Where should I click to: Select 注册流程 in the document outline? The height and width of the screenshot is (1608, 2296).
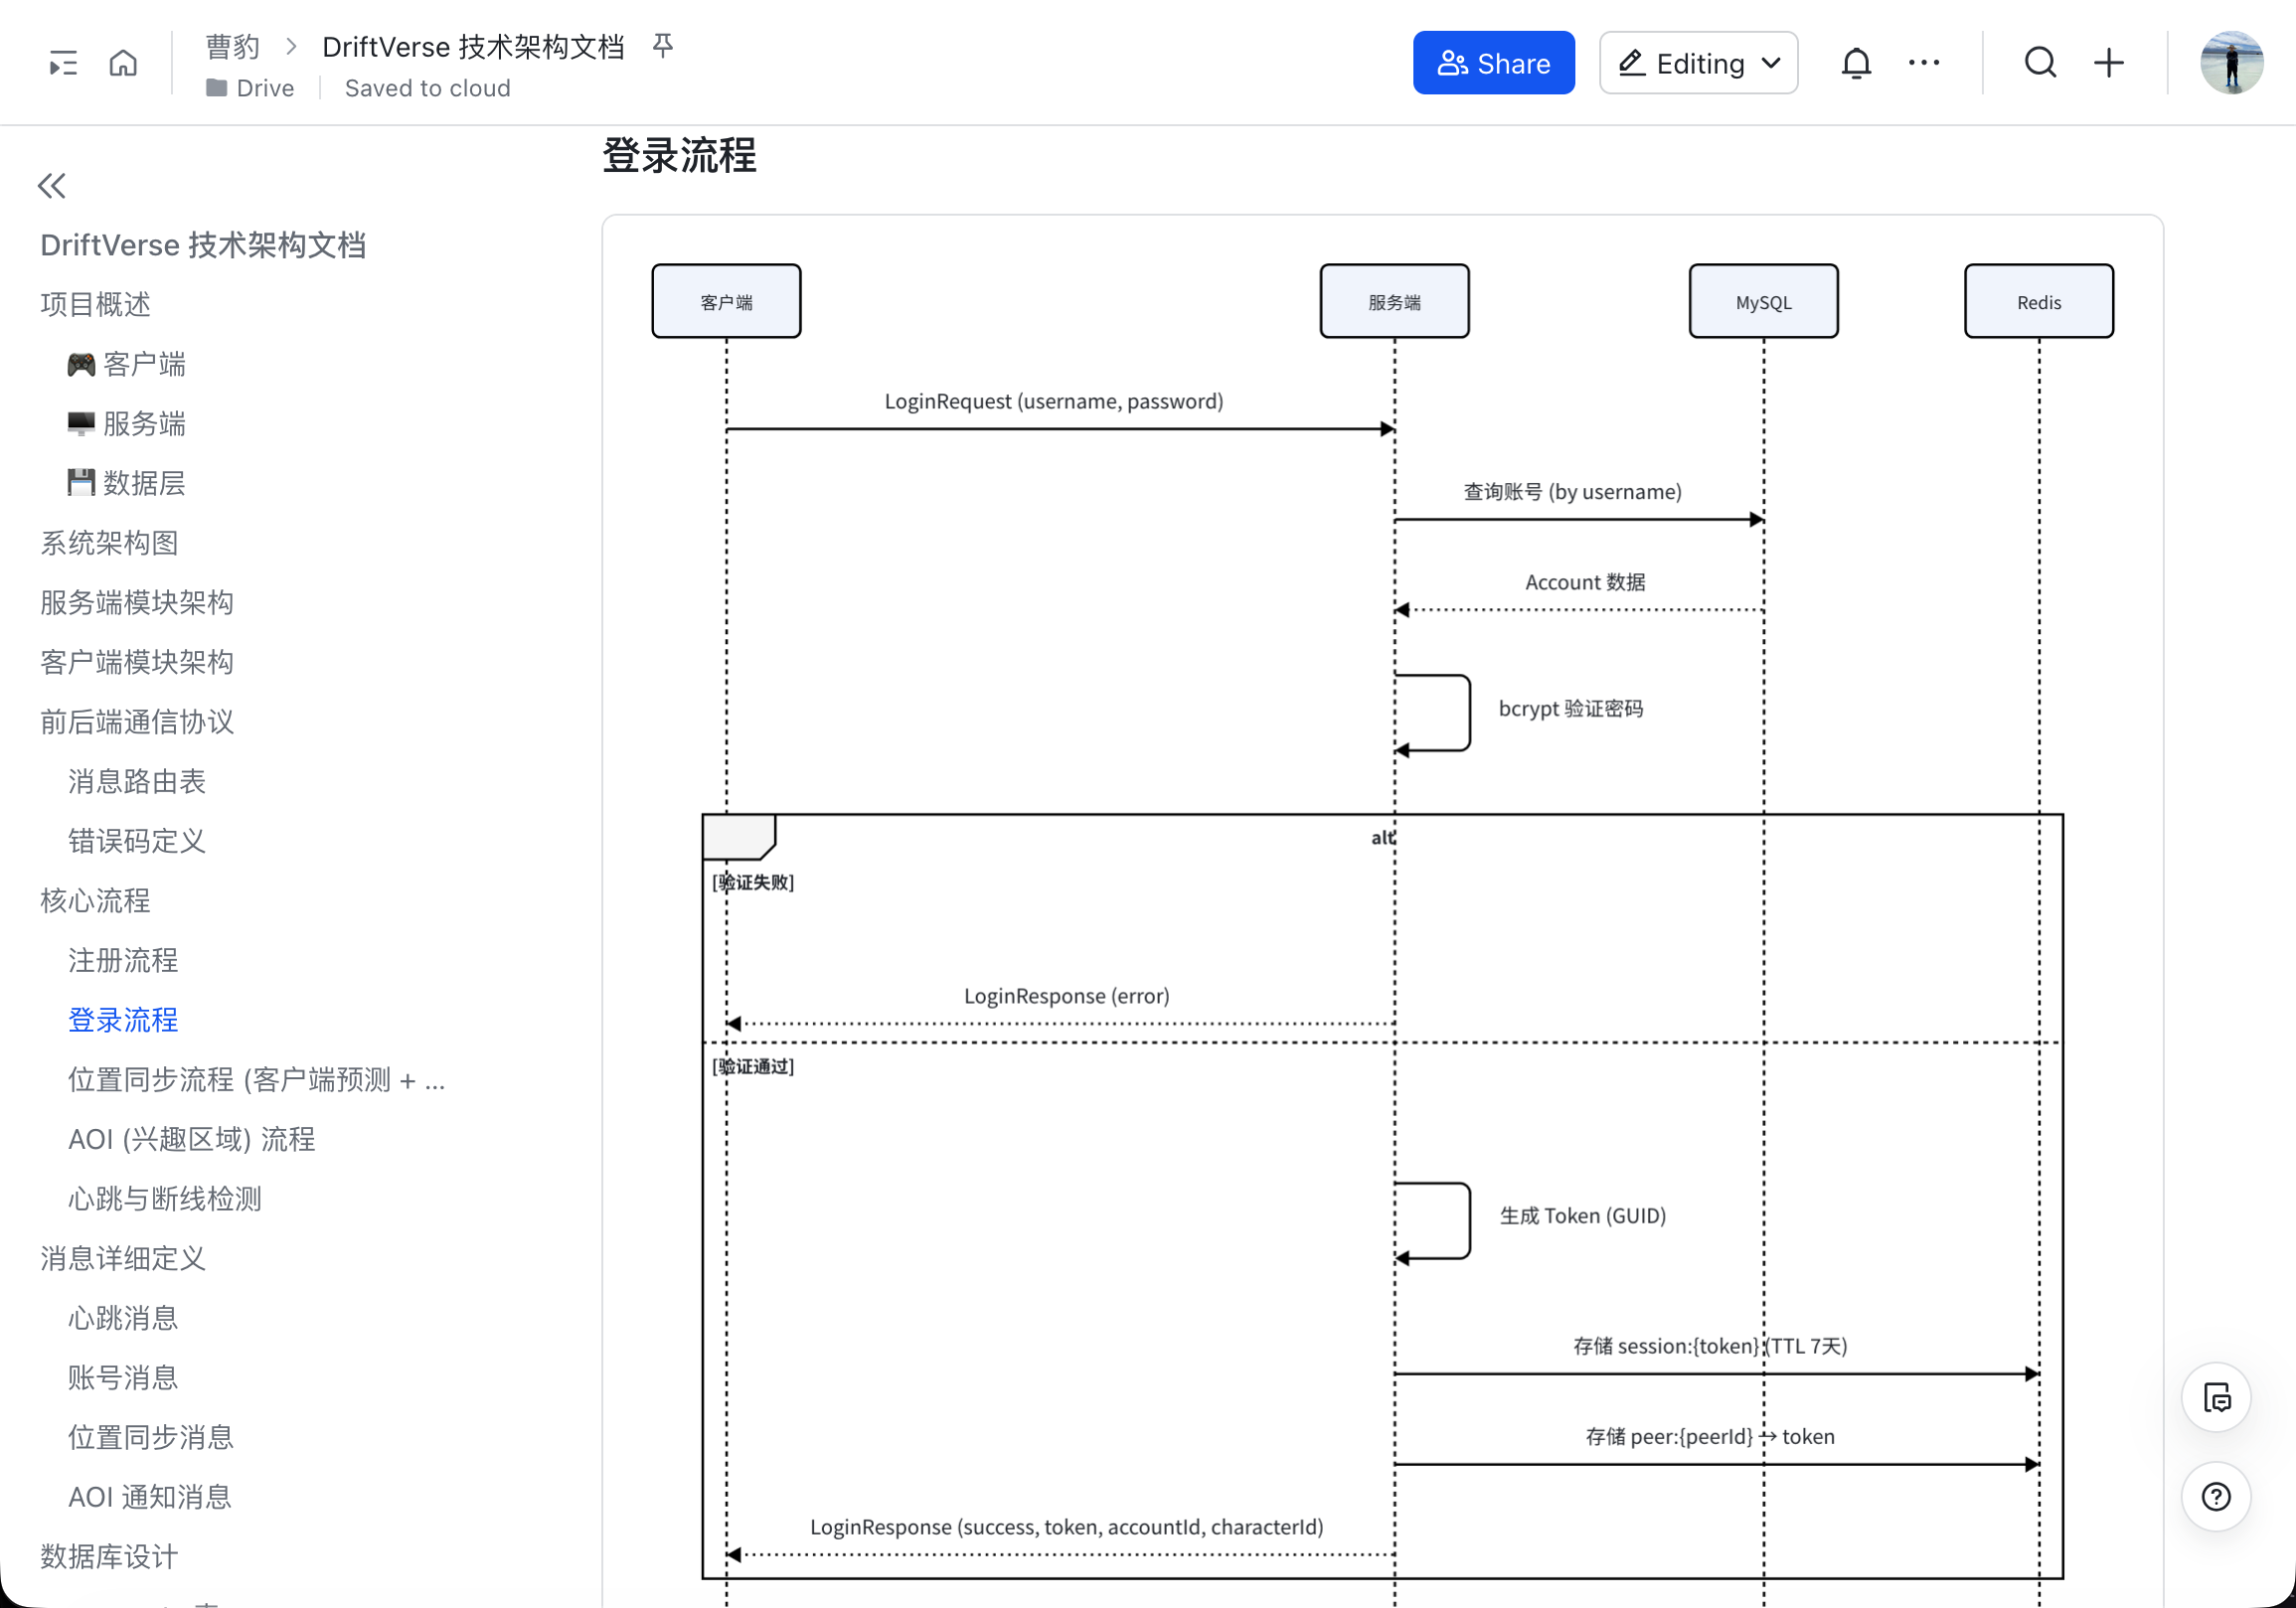tap(123, 960)
